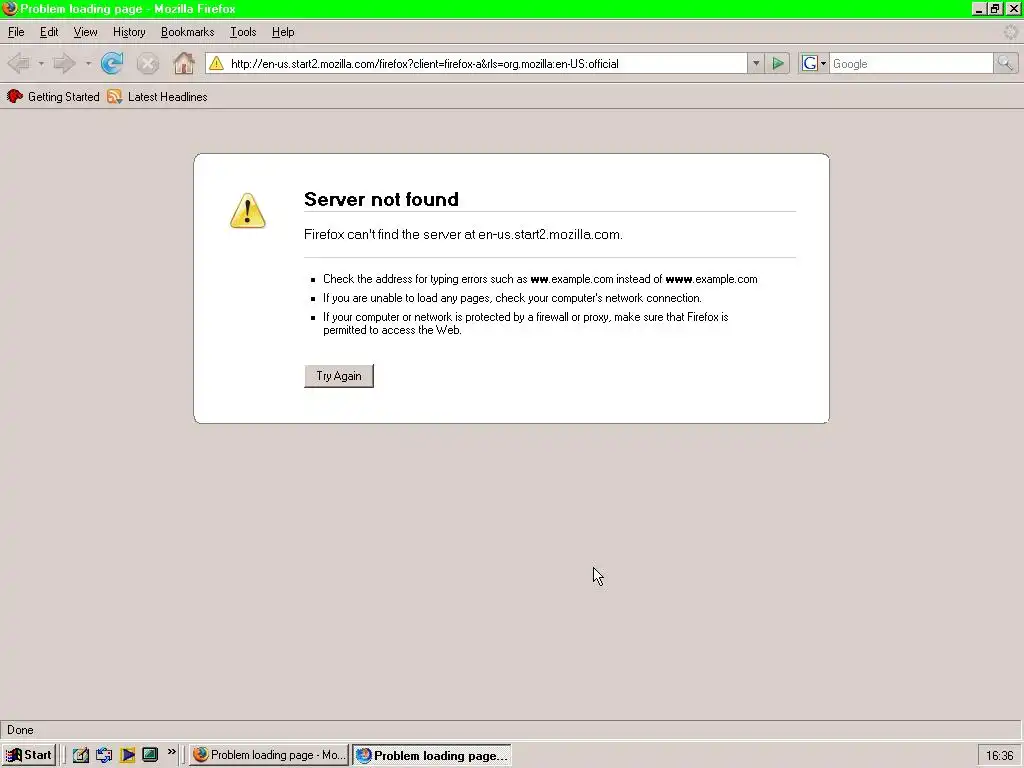Click the Firefox icon in the title bar
The width and height of the screenshot is (1024, 768).
point(10,8)
